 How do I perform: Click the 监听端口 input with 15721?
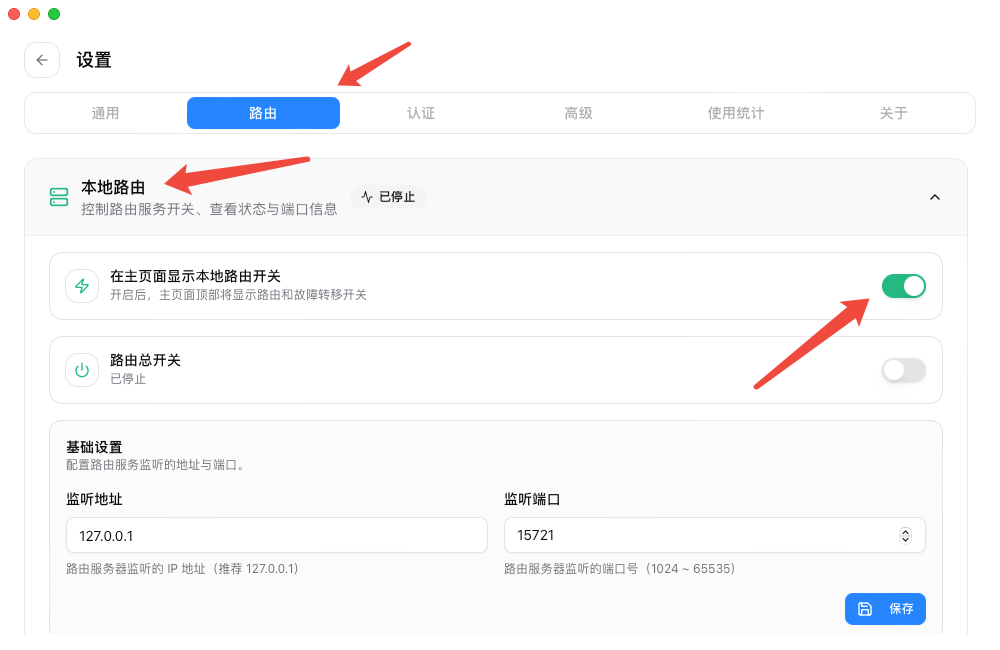714,535
